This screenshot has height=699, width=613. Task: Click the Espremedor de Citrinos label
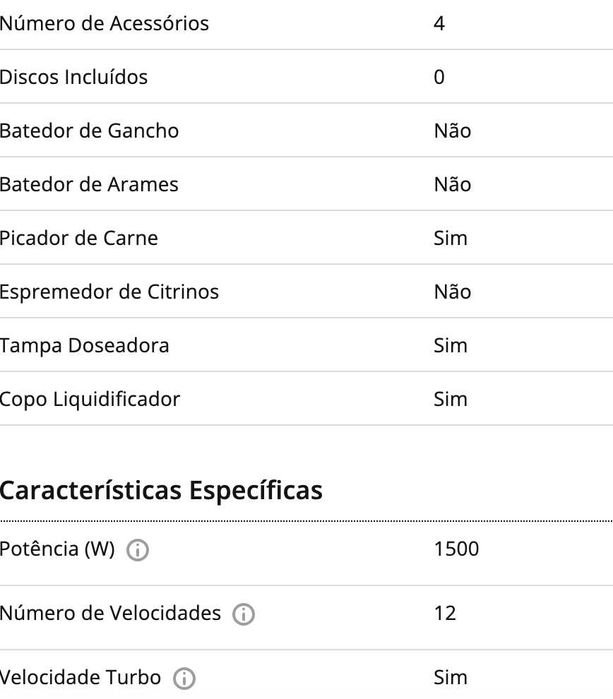[x=109, y=292]
